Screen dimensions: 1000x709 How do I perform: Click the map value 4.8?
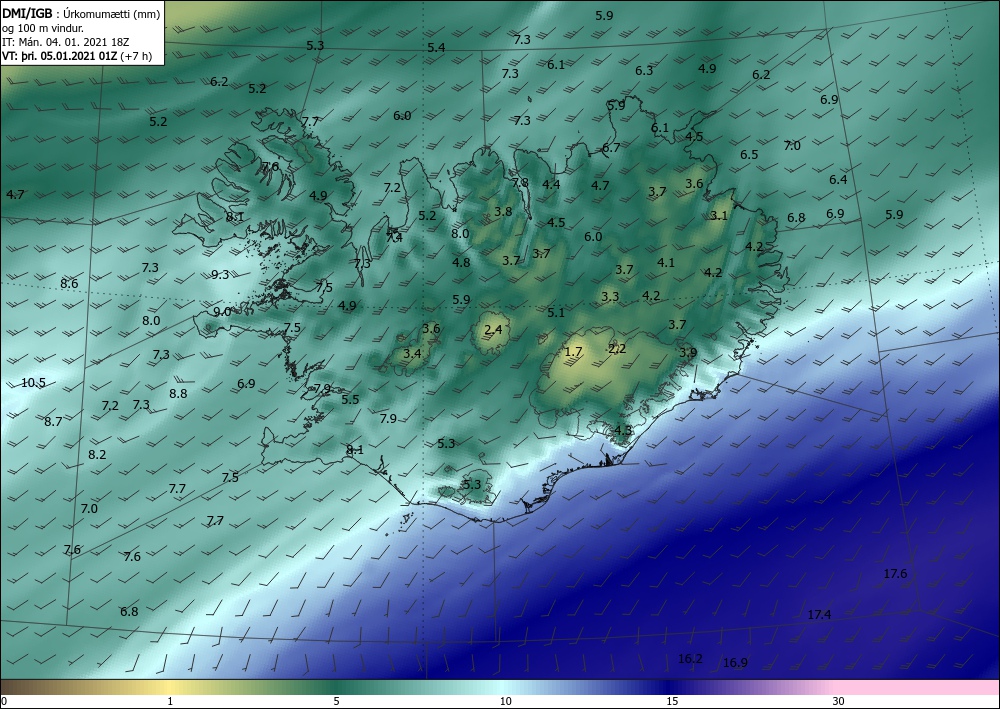(x=461, y=263)
